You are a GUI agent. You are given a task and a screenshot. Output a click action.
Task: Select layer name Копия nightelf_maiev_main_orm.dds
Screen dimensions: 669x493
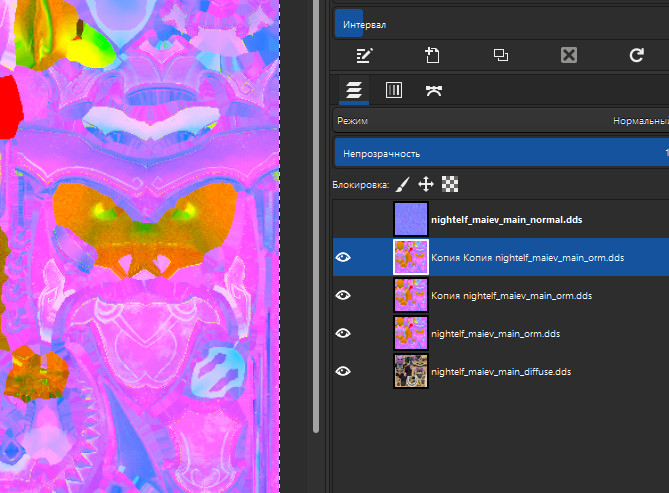click(x=512, y=296)
